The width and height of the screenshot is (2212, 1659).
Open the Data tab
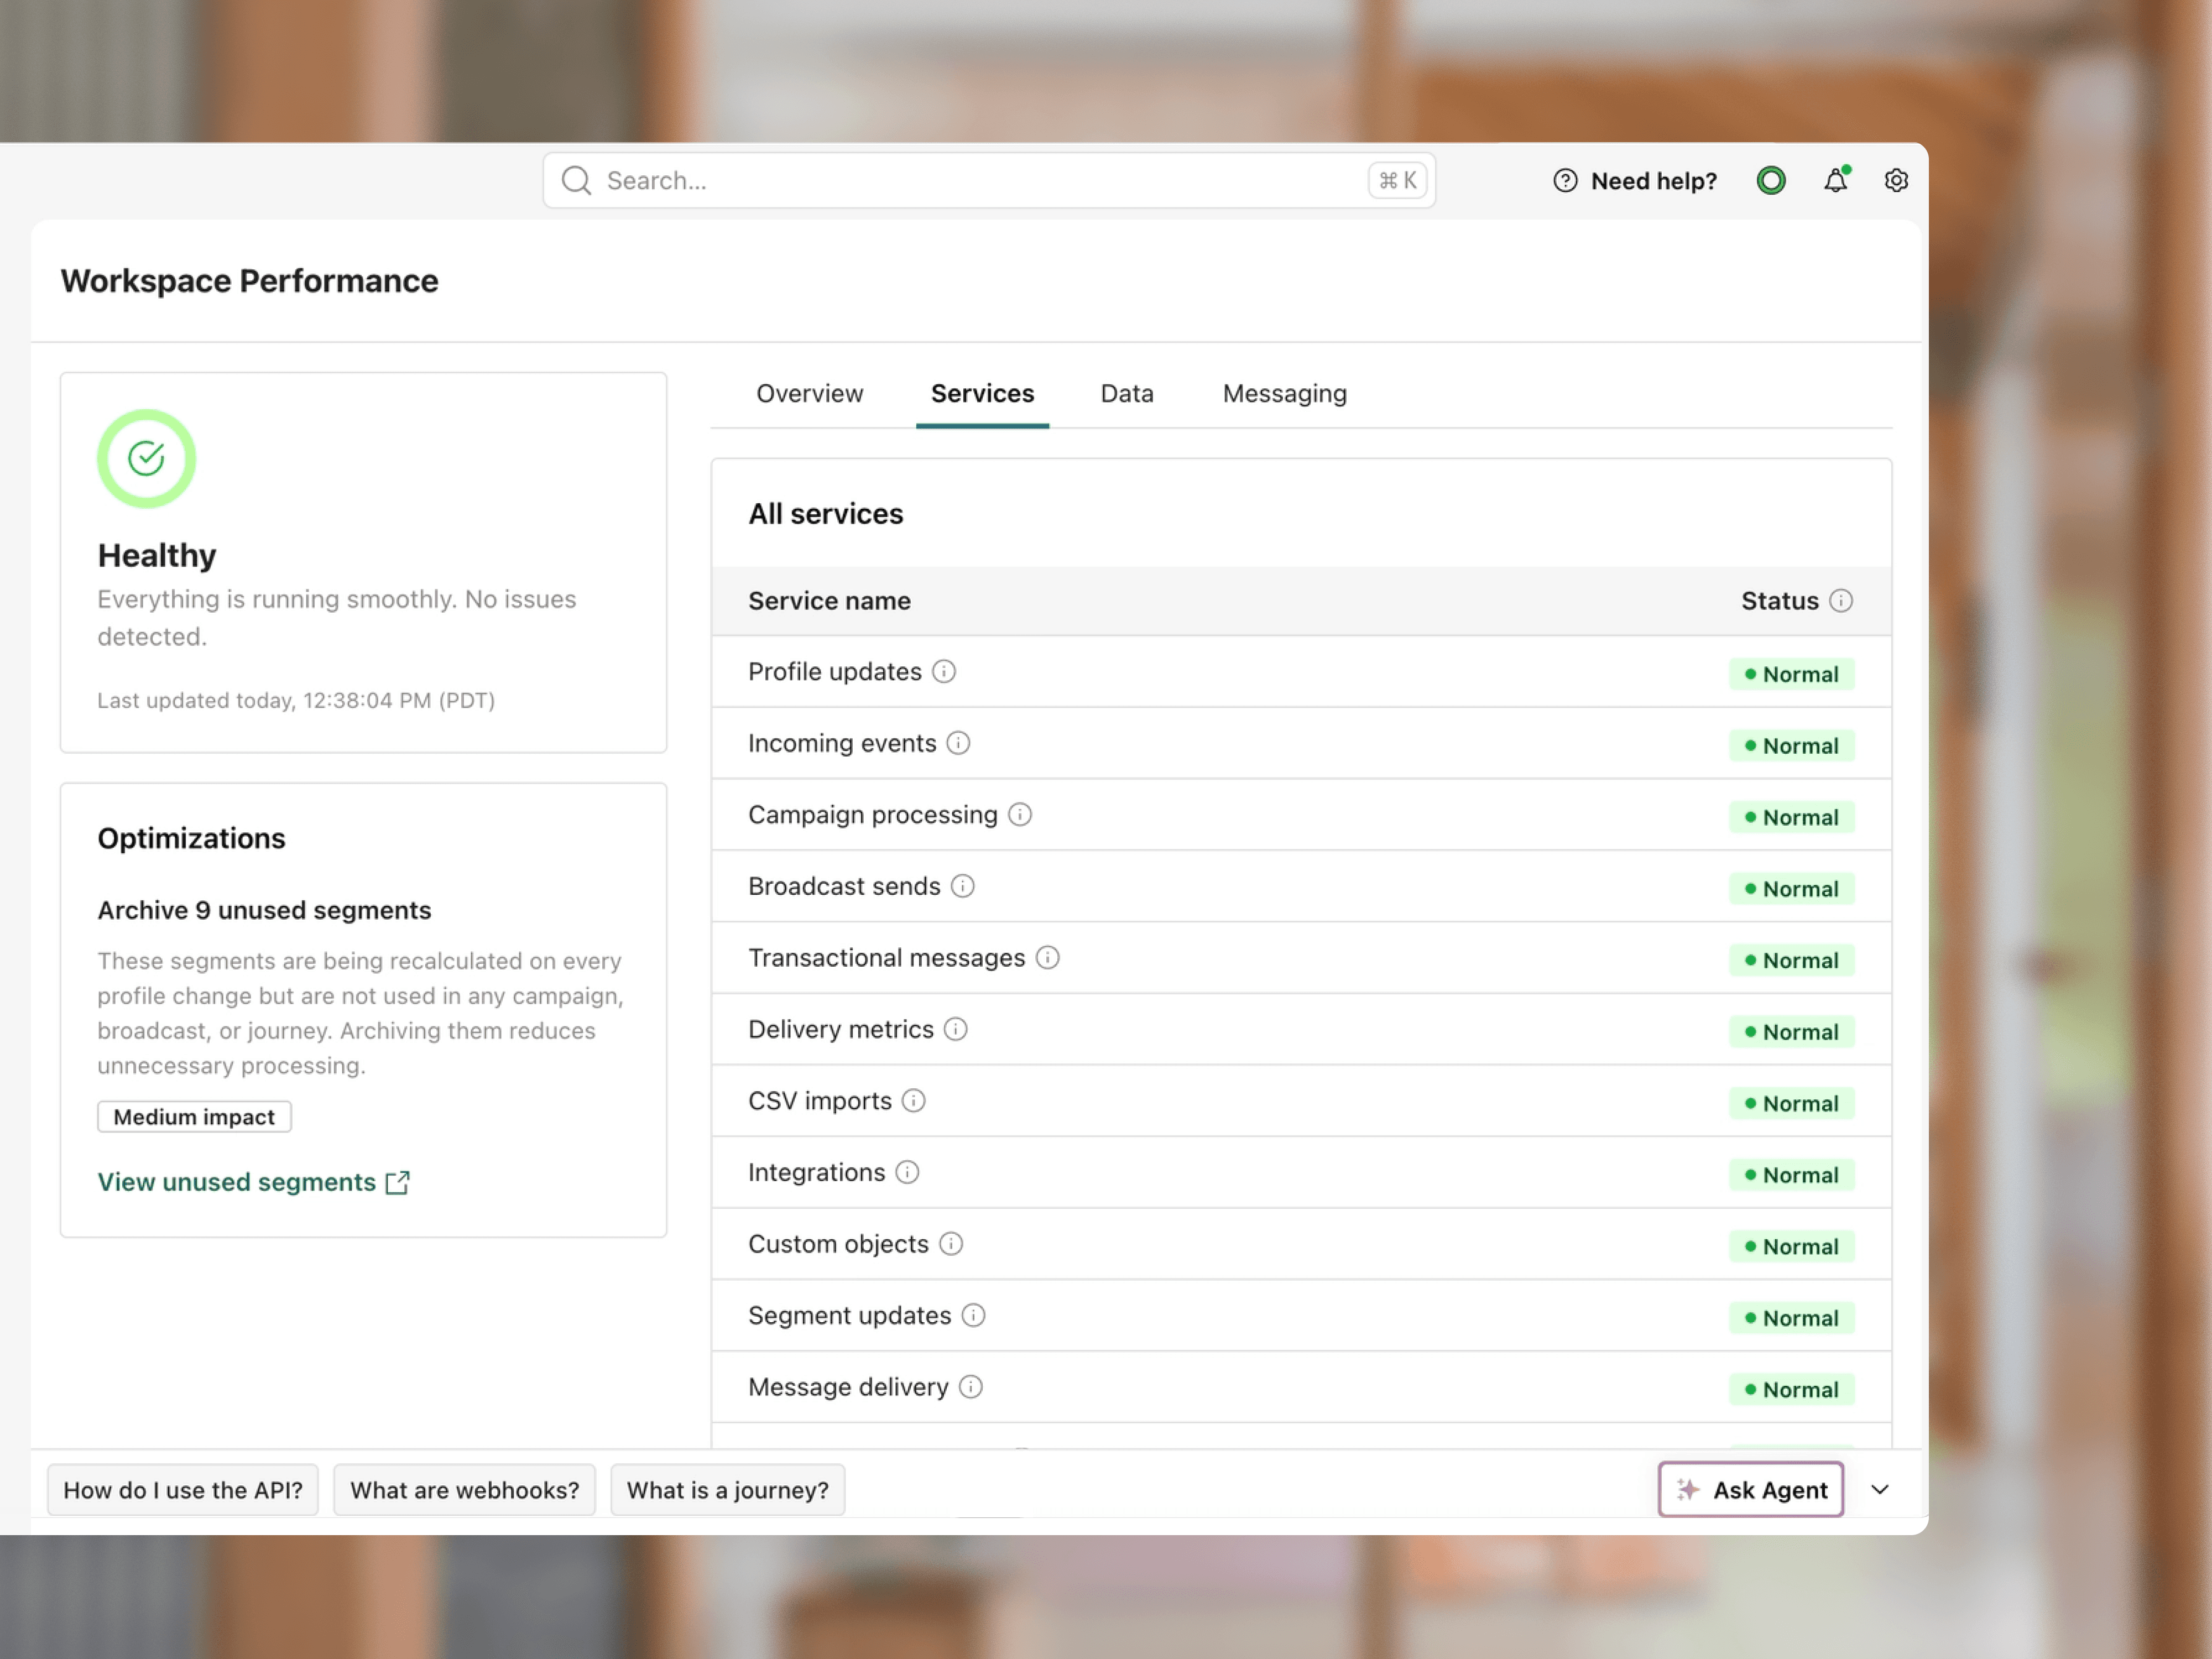pyautogui.click(x=1126, y=394)
